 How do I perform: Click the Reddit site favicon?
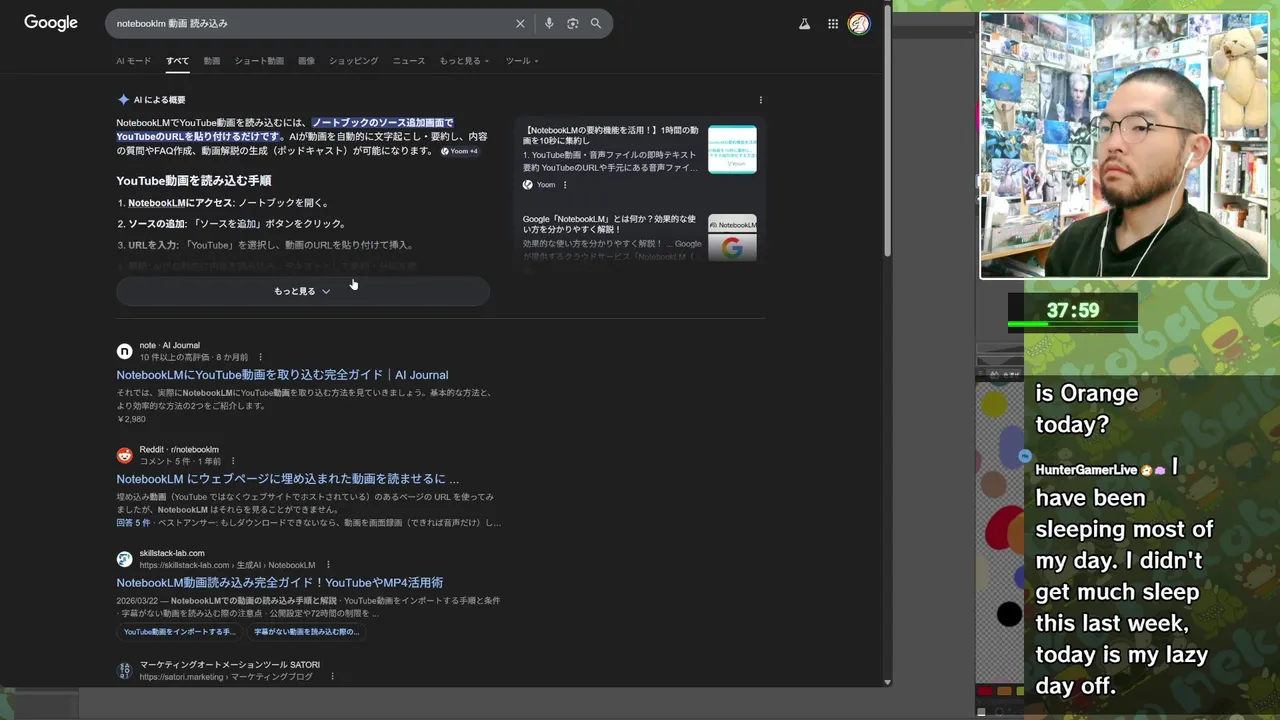[x=125, y=455]
